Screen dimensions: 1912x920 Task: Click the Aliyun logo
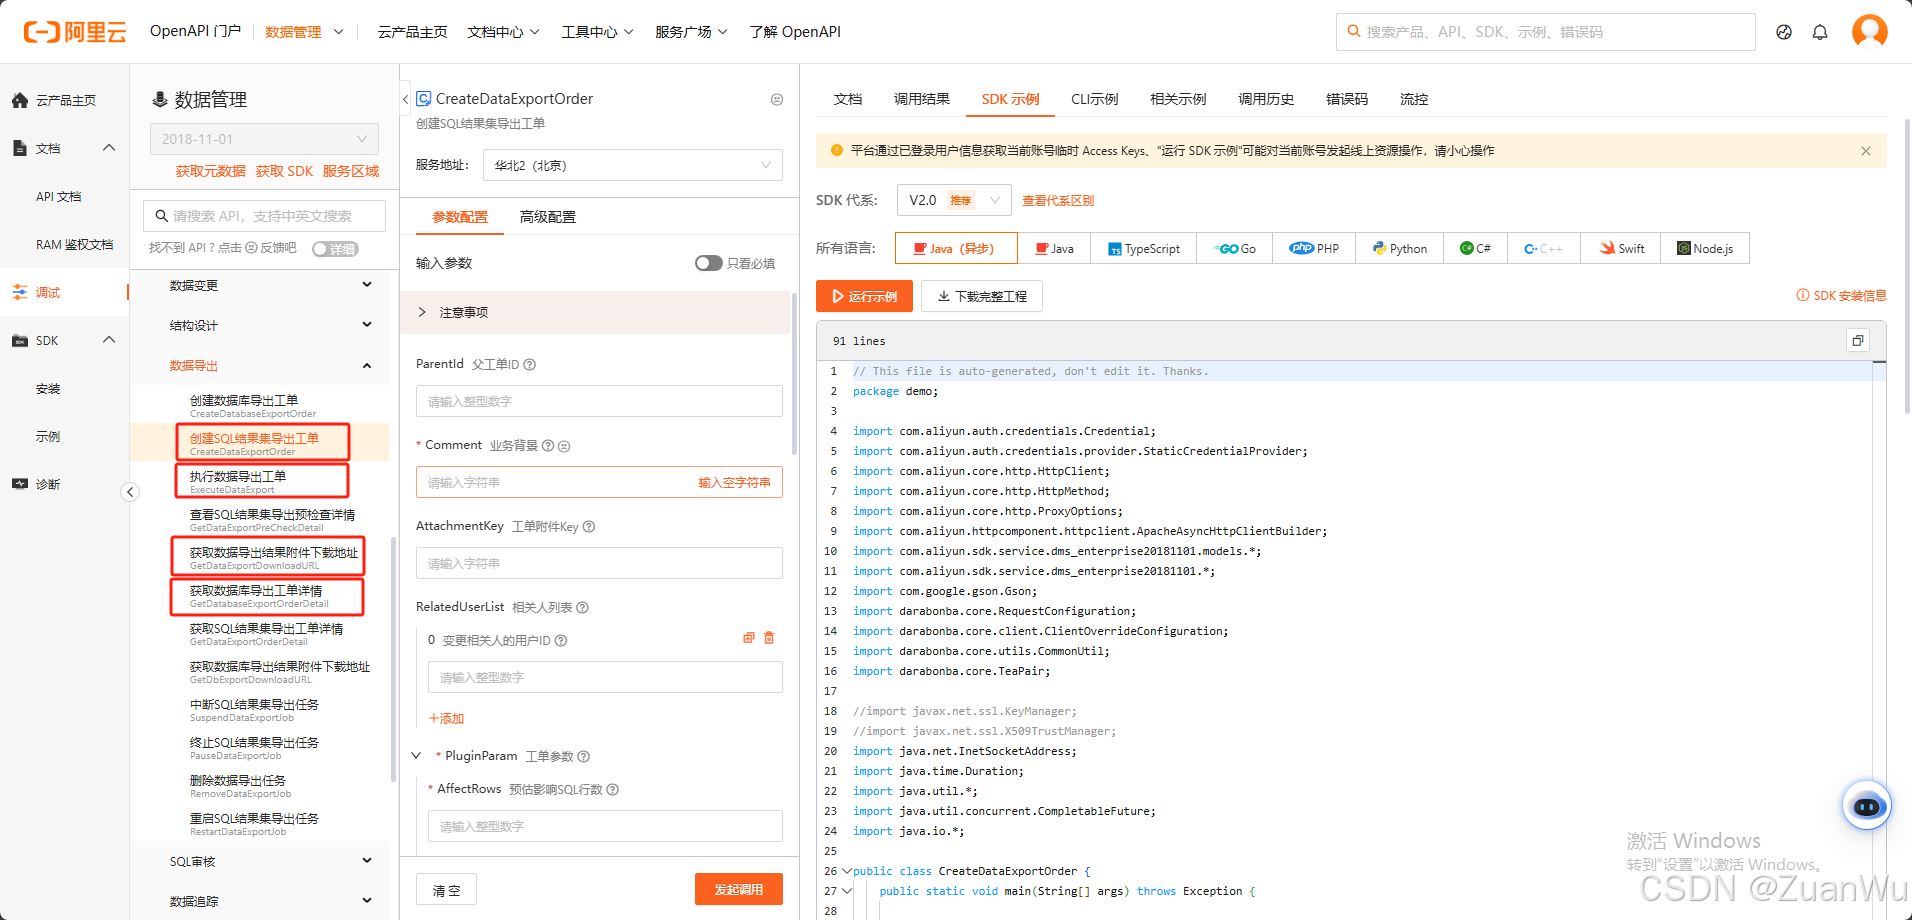(x=75, y=32)
